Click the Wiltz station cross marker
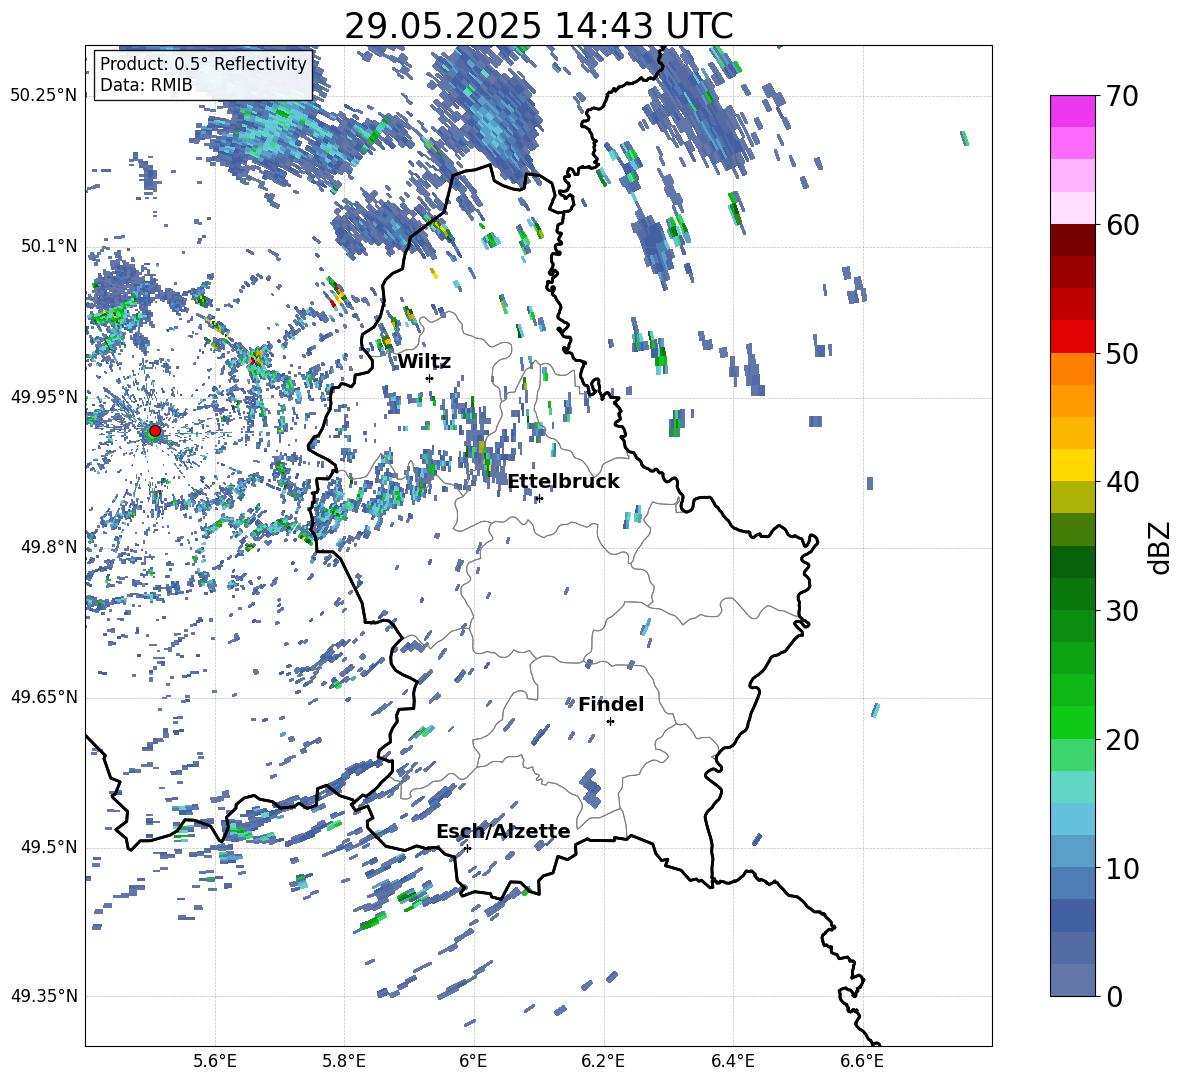This screenshot has width=1184, height=1081. (430, 378)
